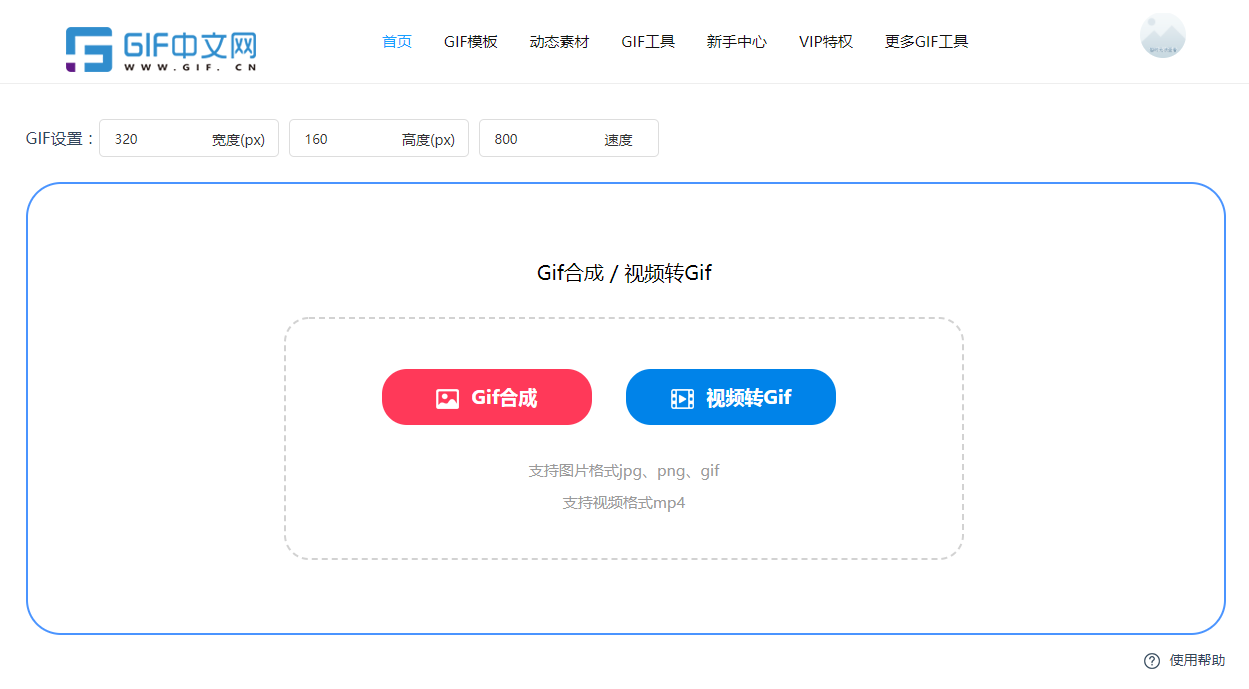1249x689 pixels.
Task: Click the blue 视频转Gif button
Action: pyautogui.click(x=731, y=396)
